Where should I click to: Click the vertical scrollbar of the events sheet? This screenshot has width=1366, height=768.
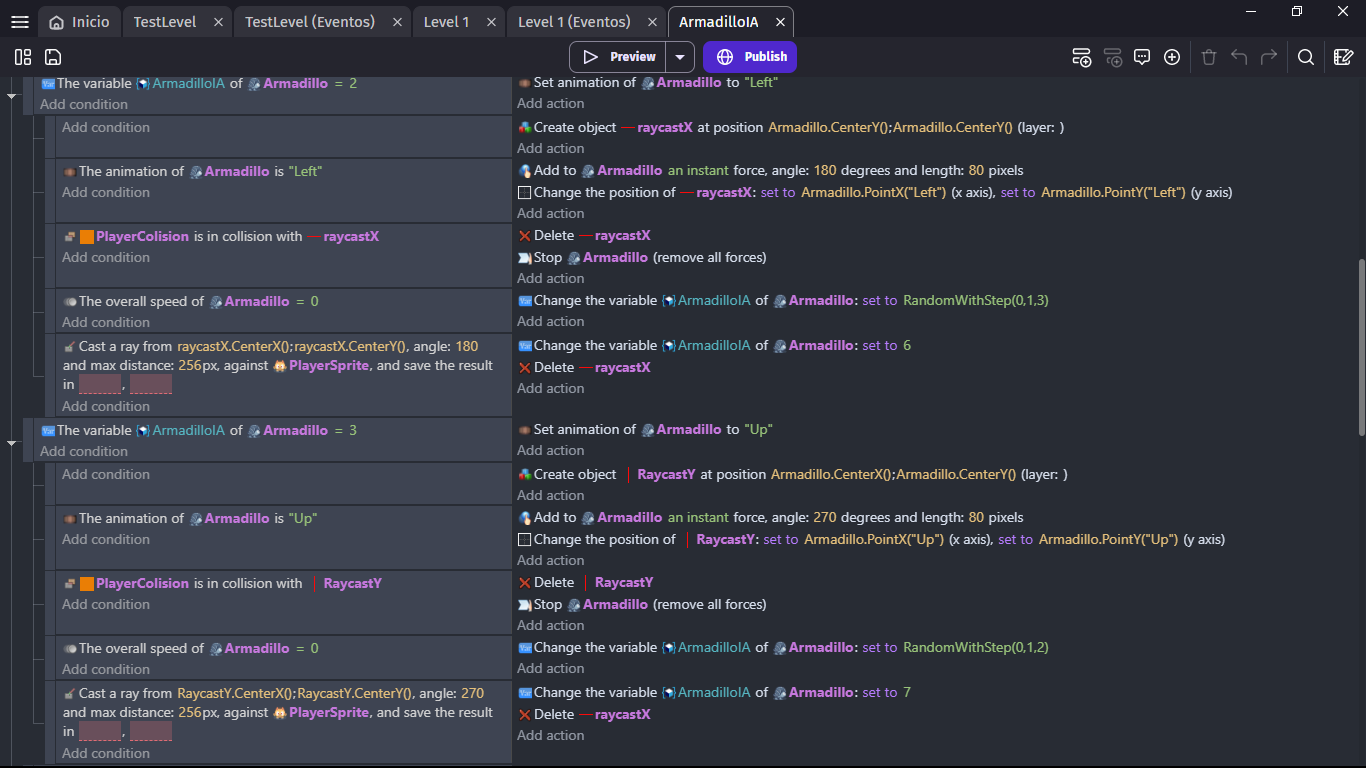tap(1361, 346)
